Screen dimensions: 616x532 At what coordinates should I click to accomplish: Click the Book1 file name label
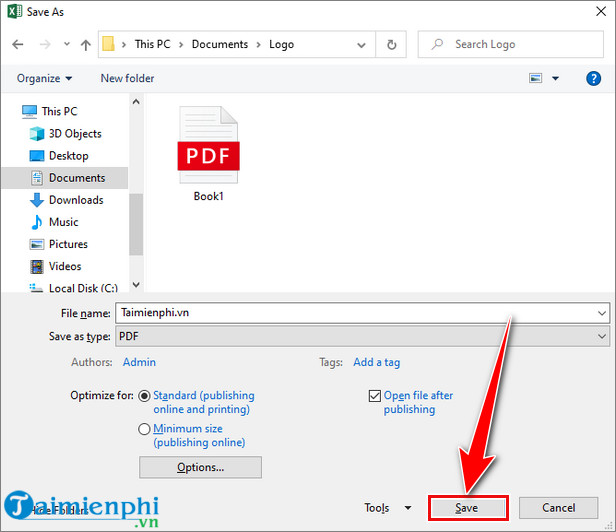(x=209, y=196)
